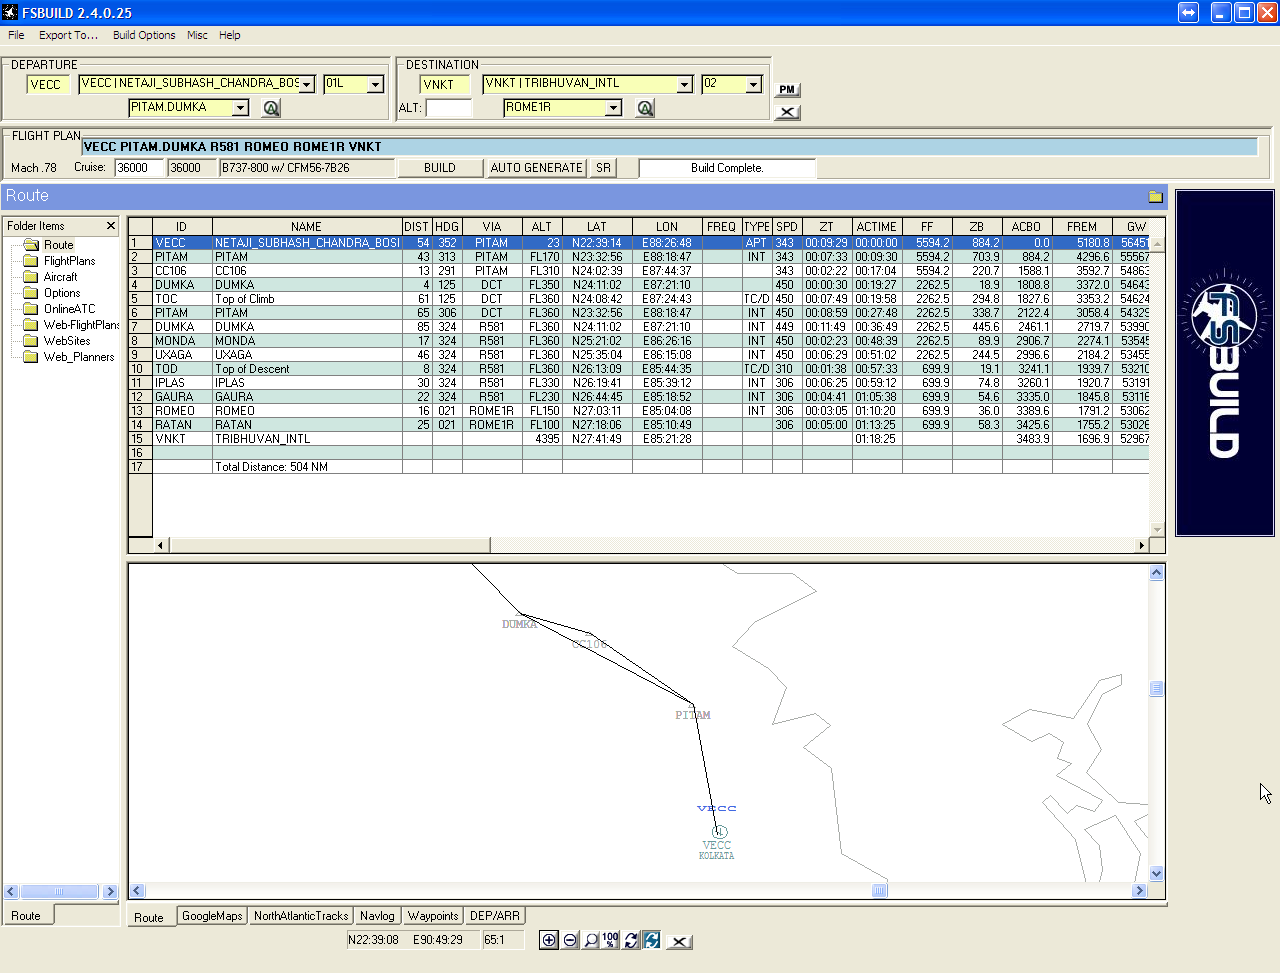Open the Export To... menu
This screenshot has height=973, width=1280.
[x=68, y=35]
